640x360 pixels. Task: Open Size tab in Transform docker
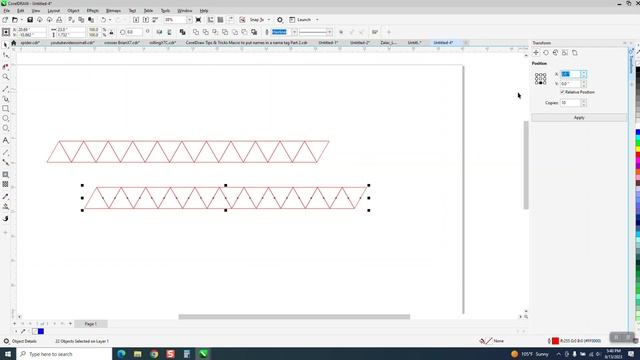pos(565,53)
